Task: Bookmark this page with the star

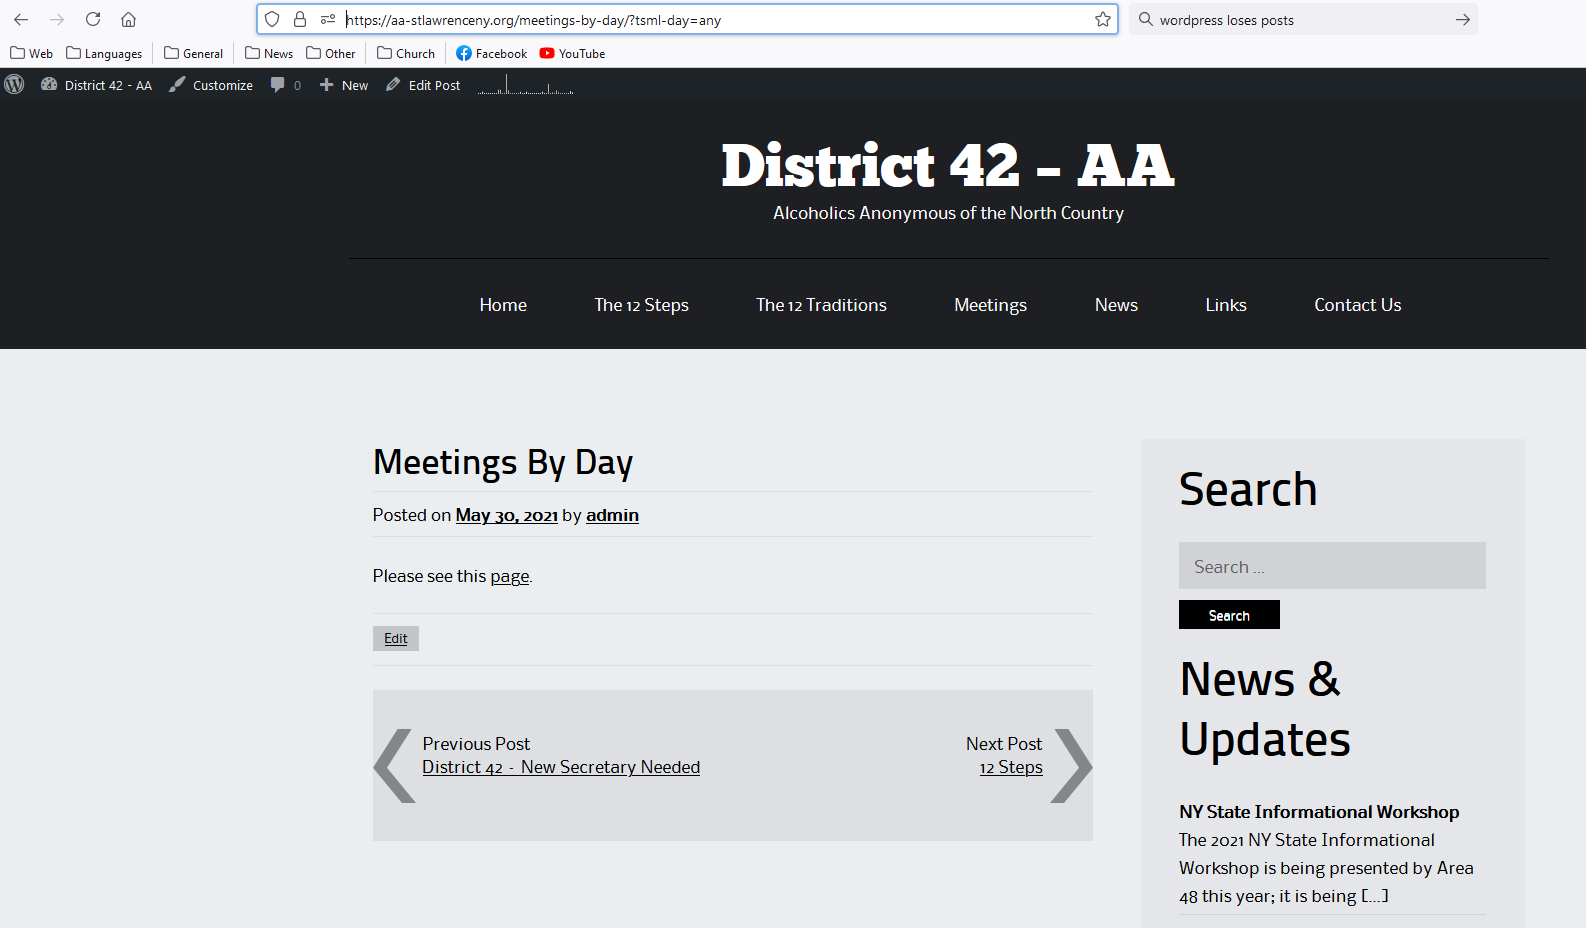Action: [1103, 19]
